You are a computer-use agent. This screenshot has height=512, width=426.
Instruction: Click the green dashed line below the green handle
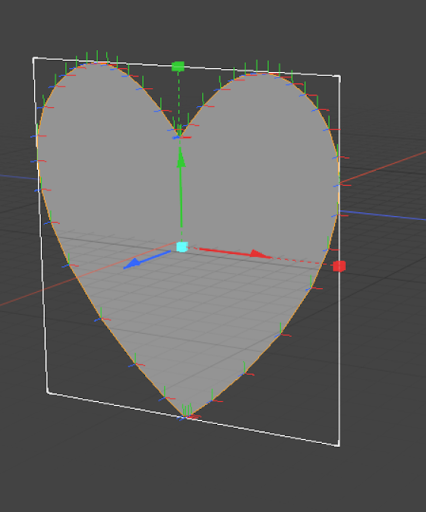point(179,100)
